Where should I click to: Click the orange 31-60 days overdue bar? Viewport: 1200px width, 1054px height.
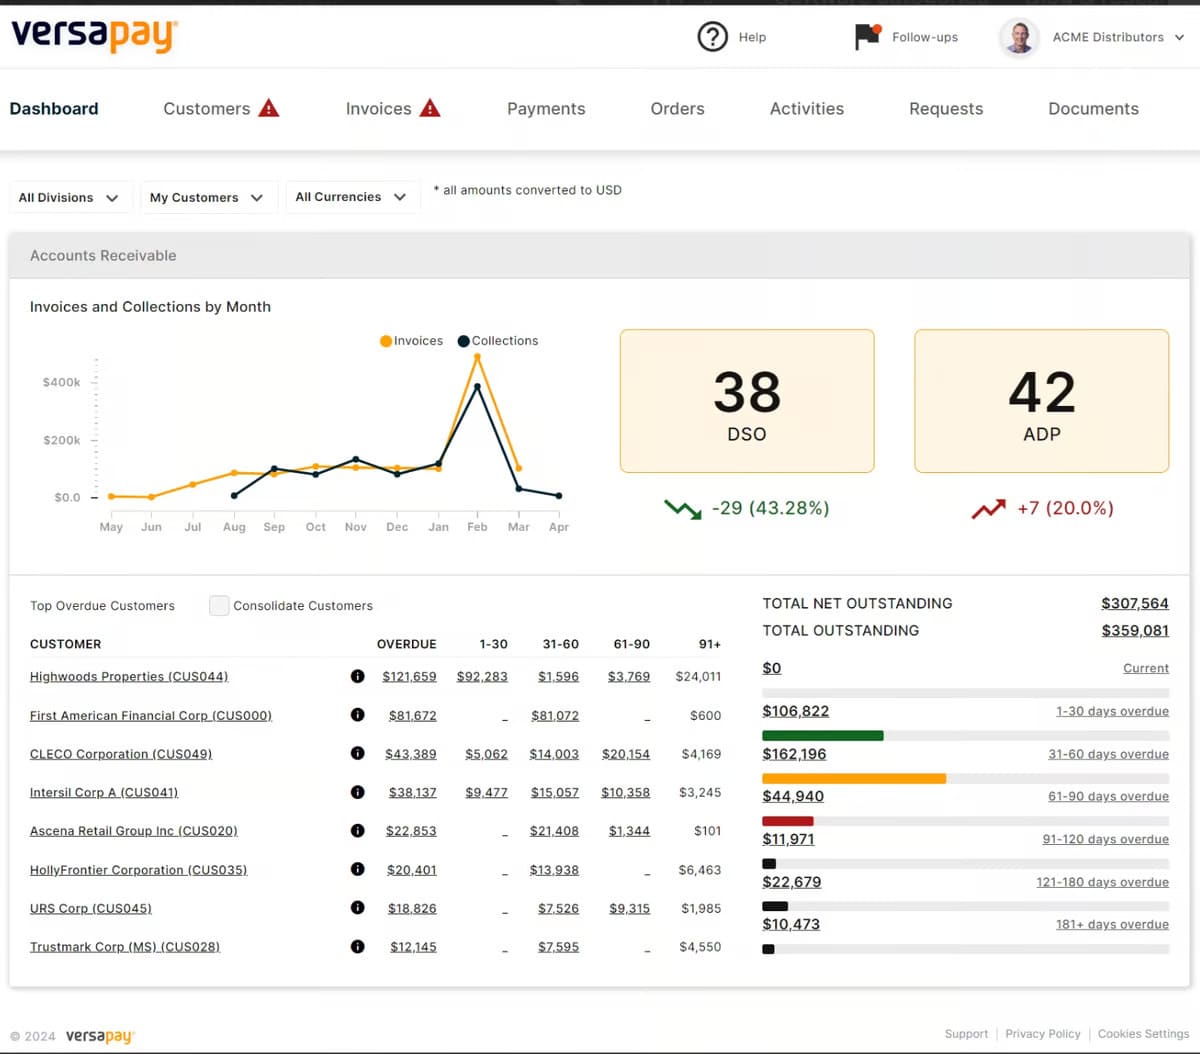(x=854, y=778)
